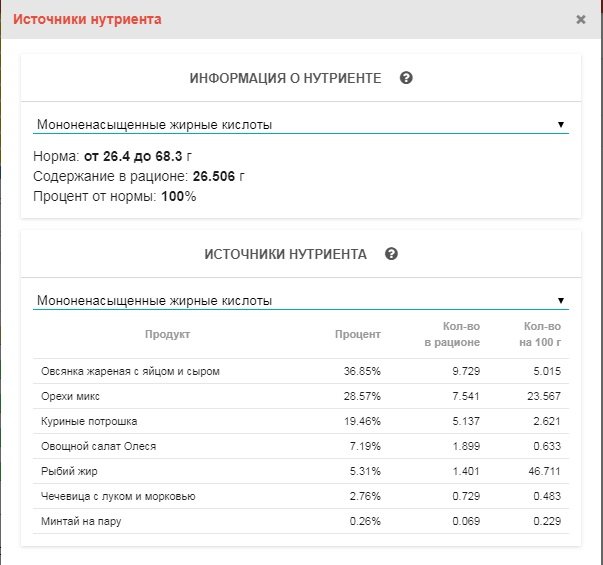Open nutrient dropdown in the information section
The width and height of the screenshot is (603, 565).
tap(300, 125)
